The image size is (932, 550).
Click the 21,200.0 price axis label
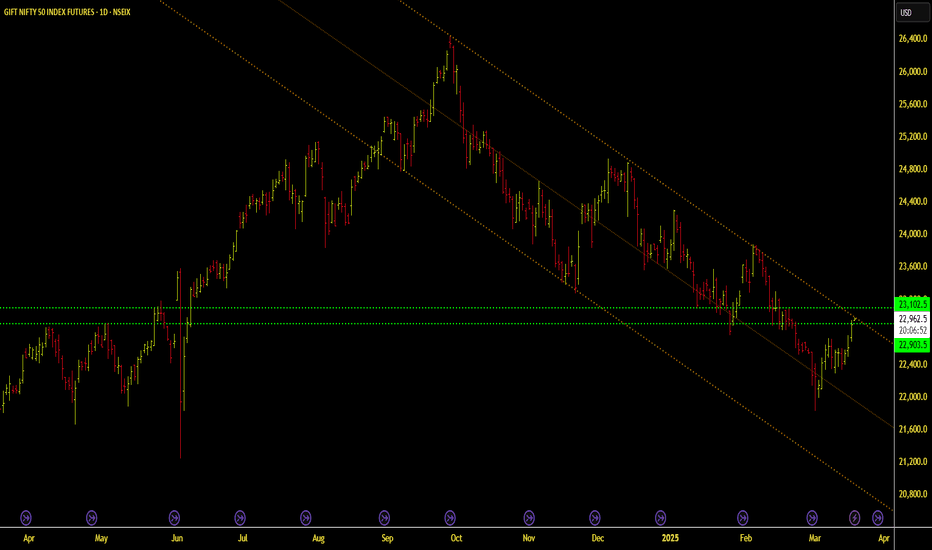point(912,461)
